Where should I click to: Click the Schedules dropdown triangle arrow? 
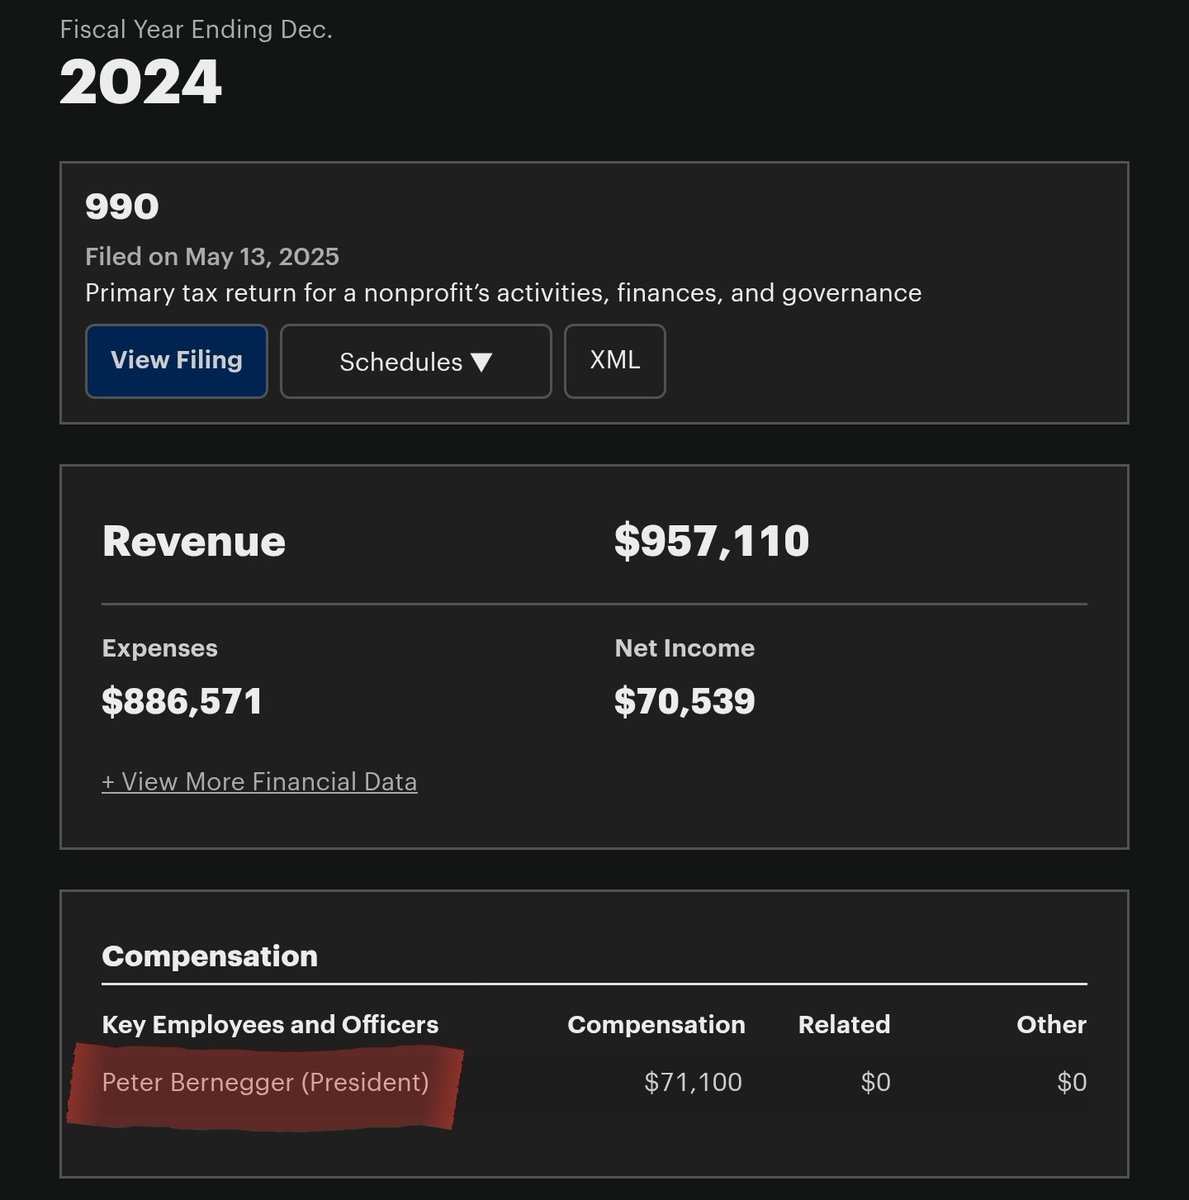482,362
